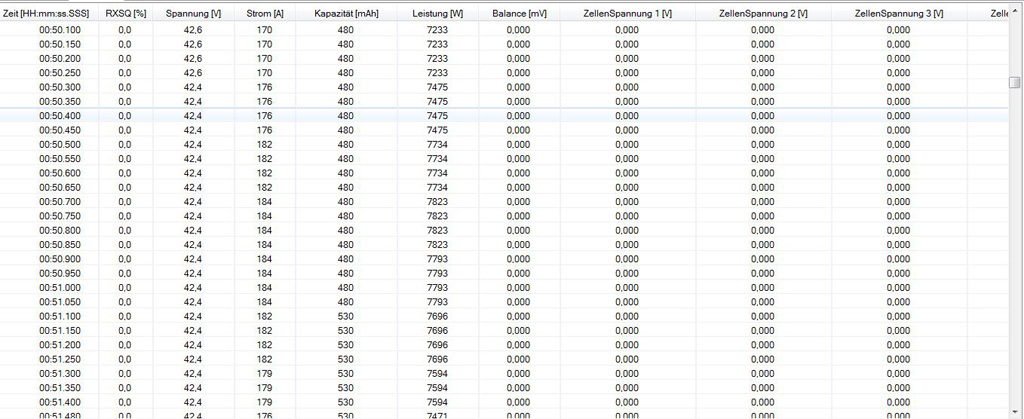
Task: Select the highlighted row at 00:50.400
Action: pyautogui.click(x=60, y=116)
